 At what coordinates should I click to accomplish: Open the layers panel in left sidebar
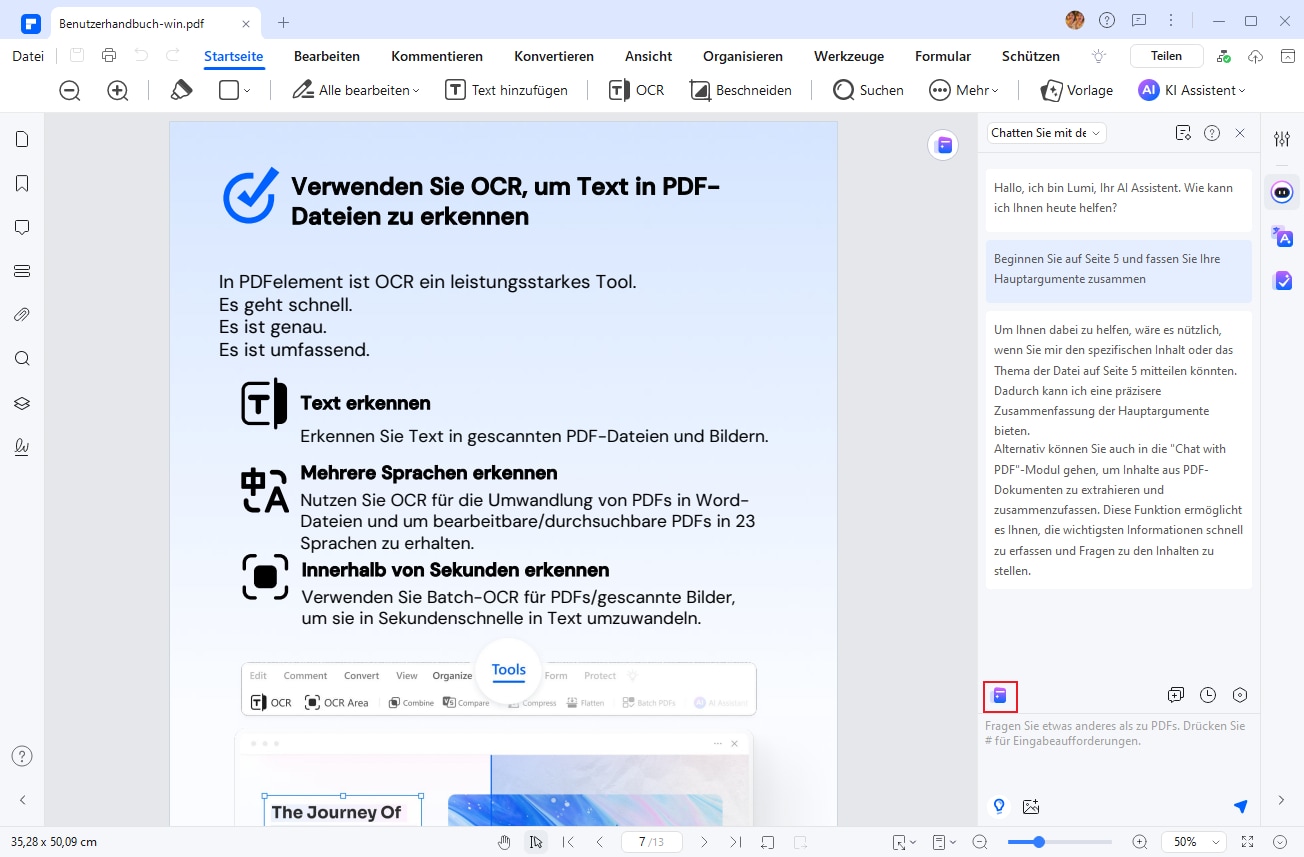(x=22, y=403)
